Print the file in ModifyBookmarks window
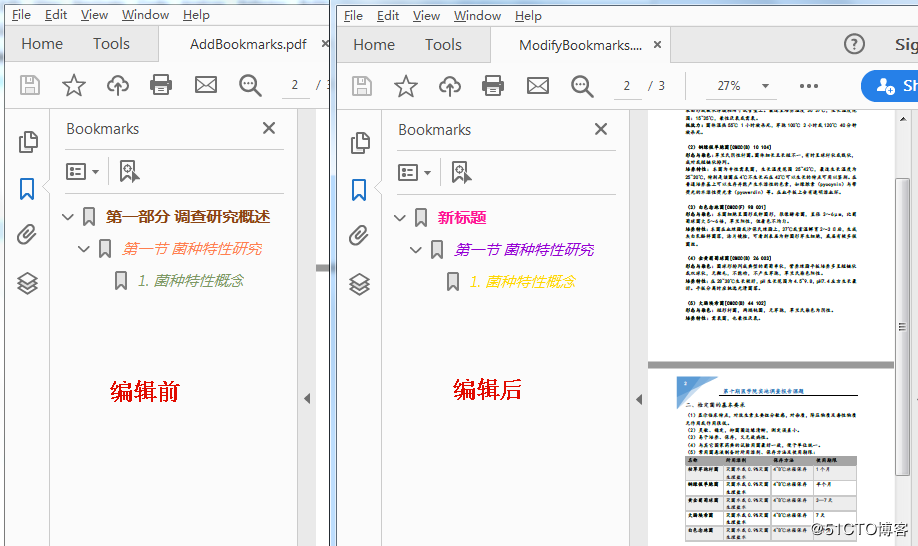918x546 pixels. (x=493, y=87)
